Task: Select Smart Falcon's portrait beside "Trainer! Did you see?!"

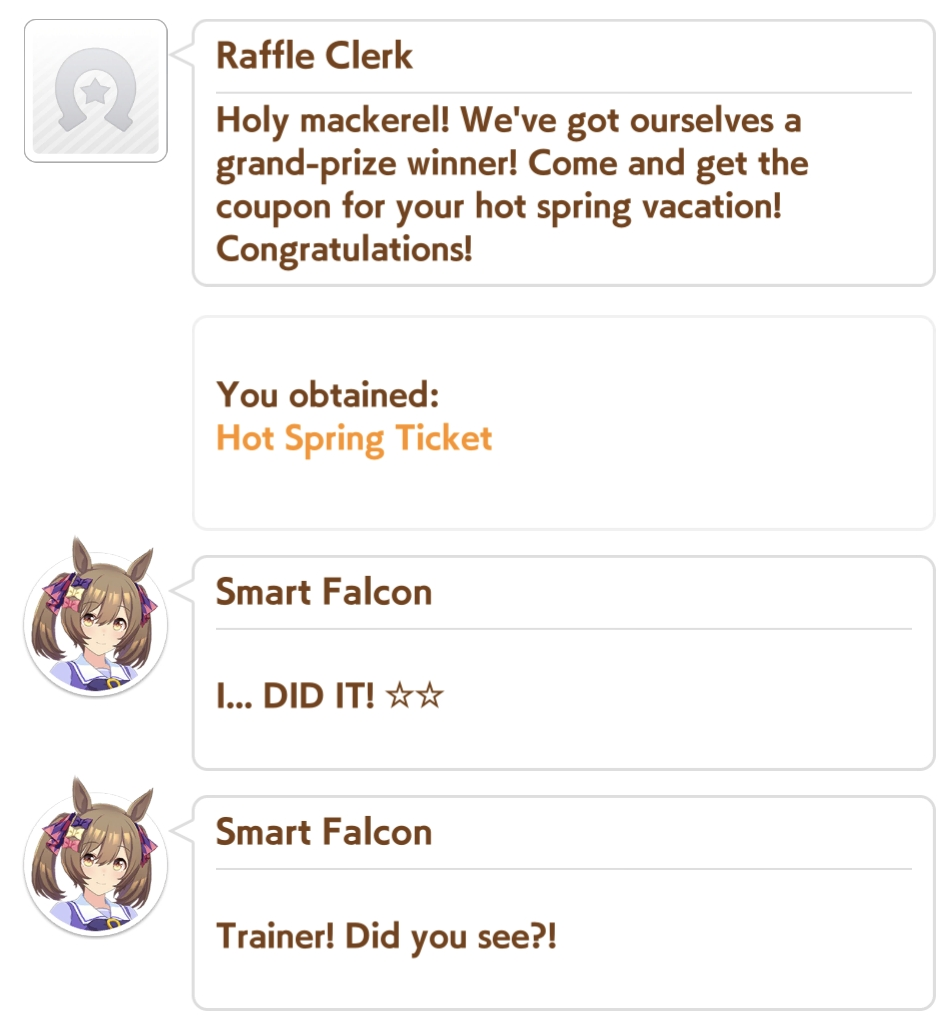Action: tap(96, 857)
